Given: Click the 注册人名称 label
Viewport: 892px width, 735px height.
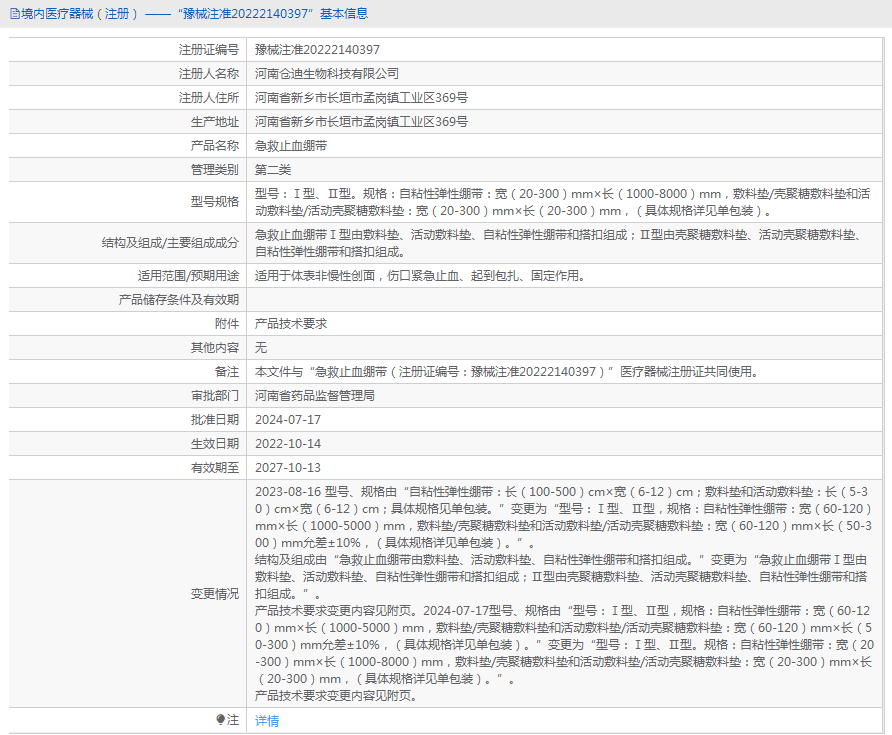Looking at the screenshot, I should point(209,73).
